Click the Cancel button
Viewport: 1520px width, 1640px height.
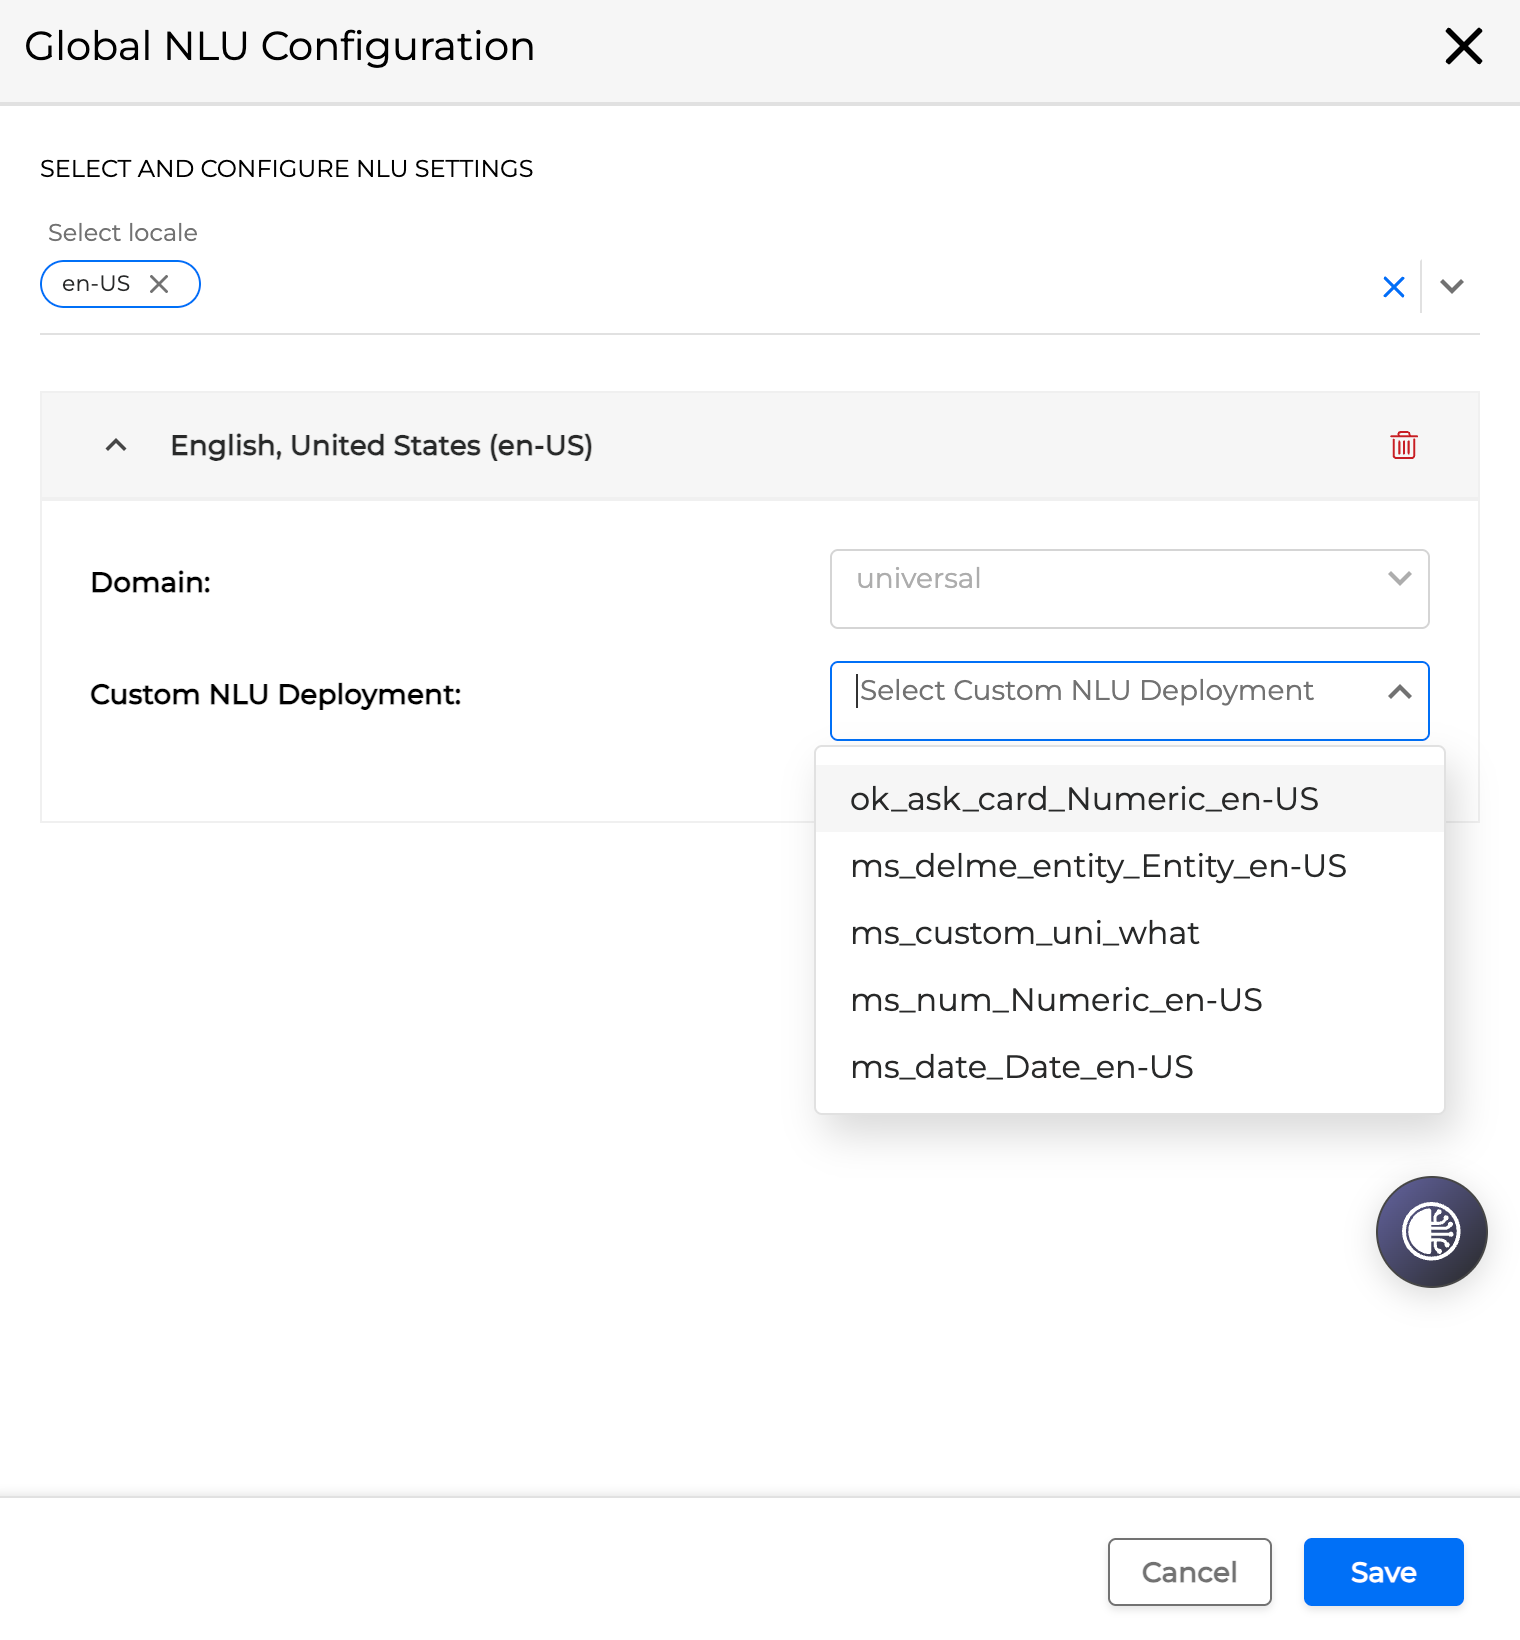point(1189,1572)
